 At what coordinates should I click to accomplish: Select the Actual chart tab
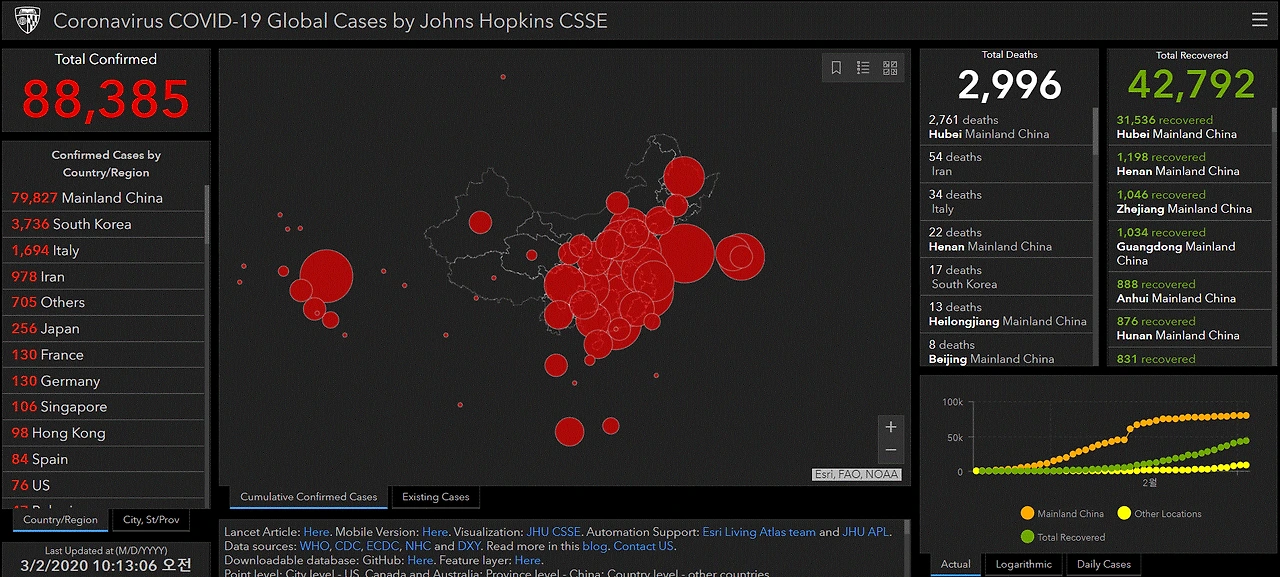click(x=956, y=564)
